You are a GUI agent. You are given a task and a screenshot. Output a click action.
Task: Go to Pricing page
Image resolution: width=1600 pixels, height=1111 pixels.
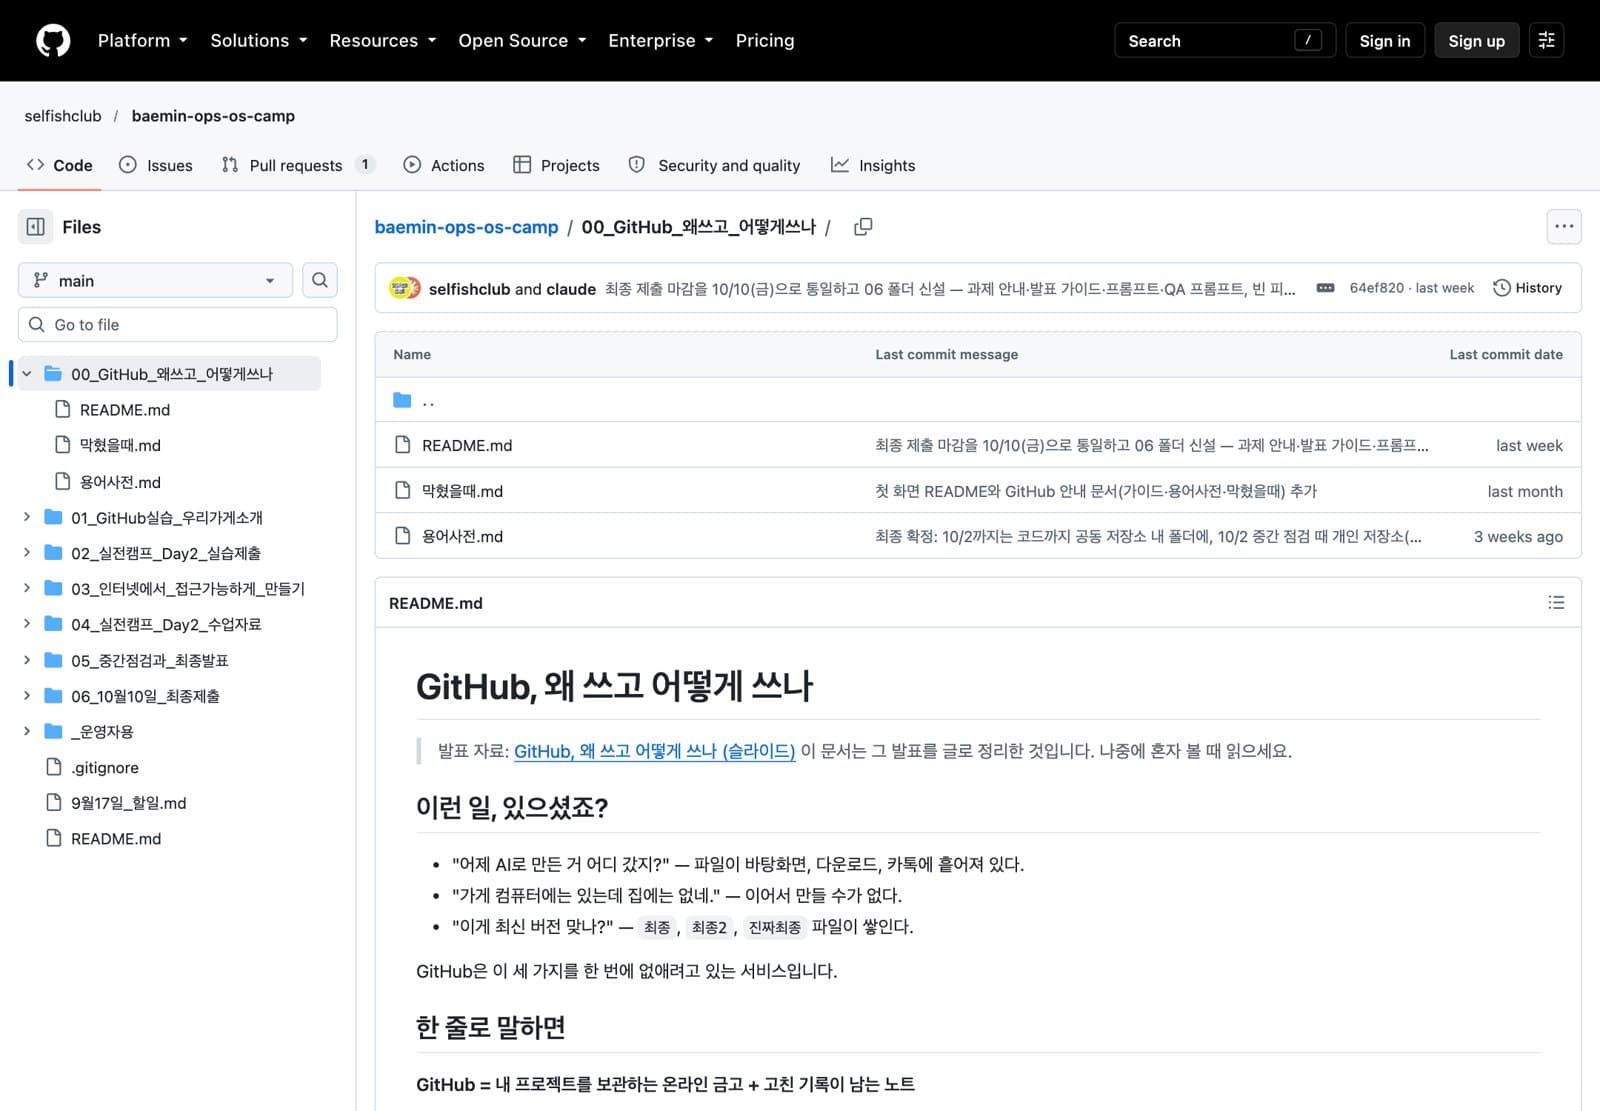[765, 40]
